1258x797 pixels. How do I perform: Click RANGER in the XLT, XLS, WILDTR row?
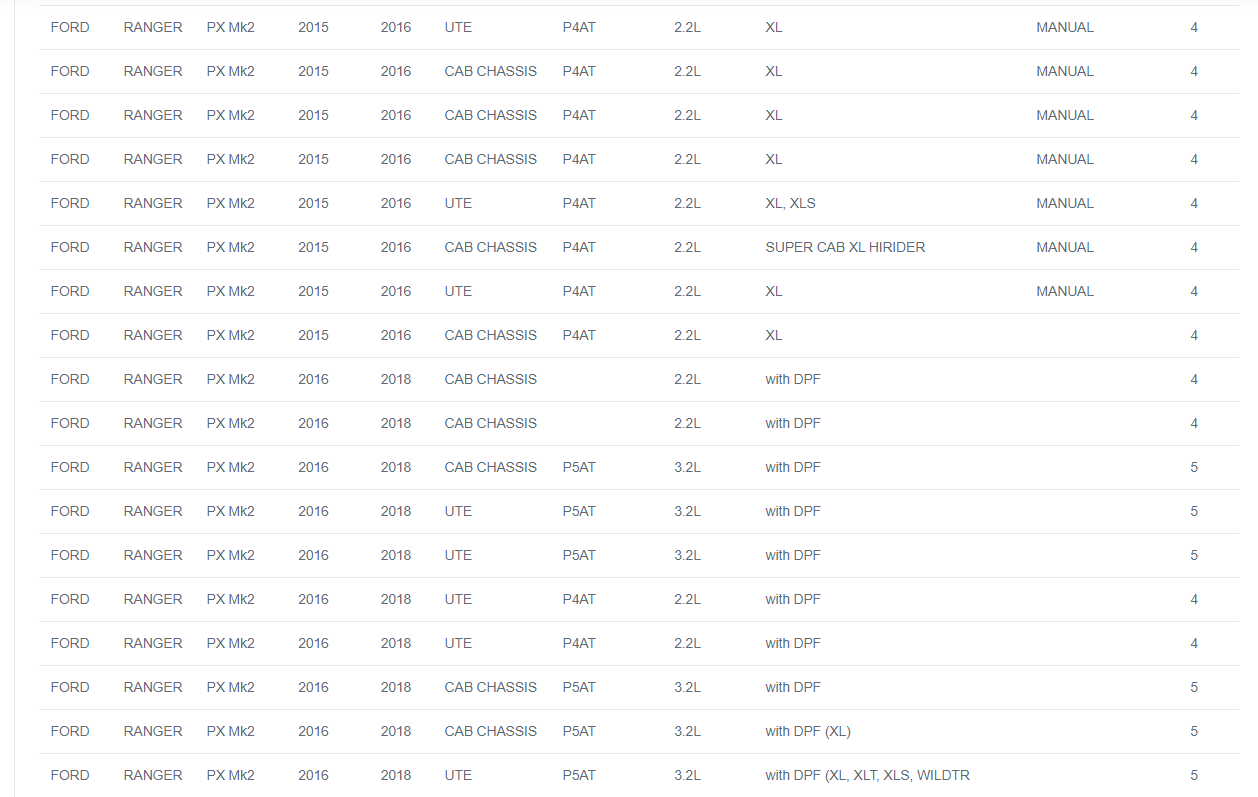153,775
